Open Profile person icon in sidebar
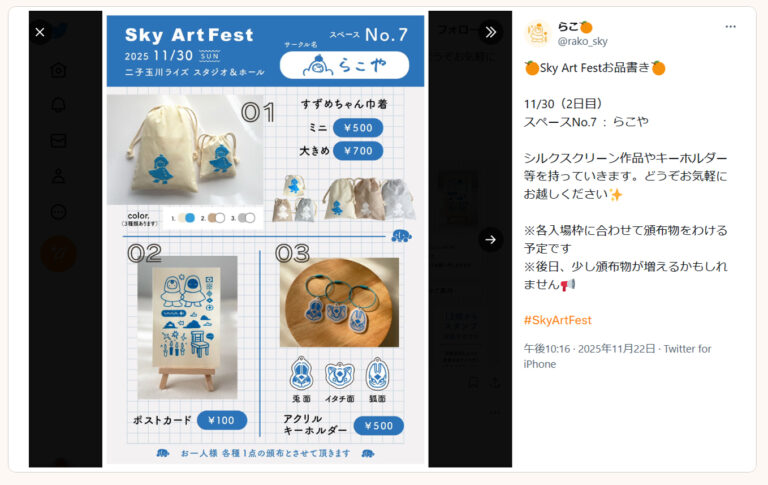The height and width of the screenshot is (485, 768). 58,176
